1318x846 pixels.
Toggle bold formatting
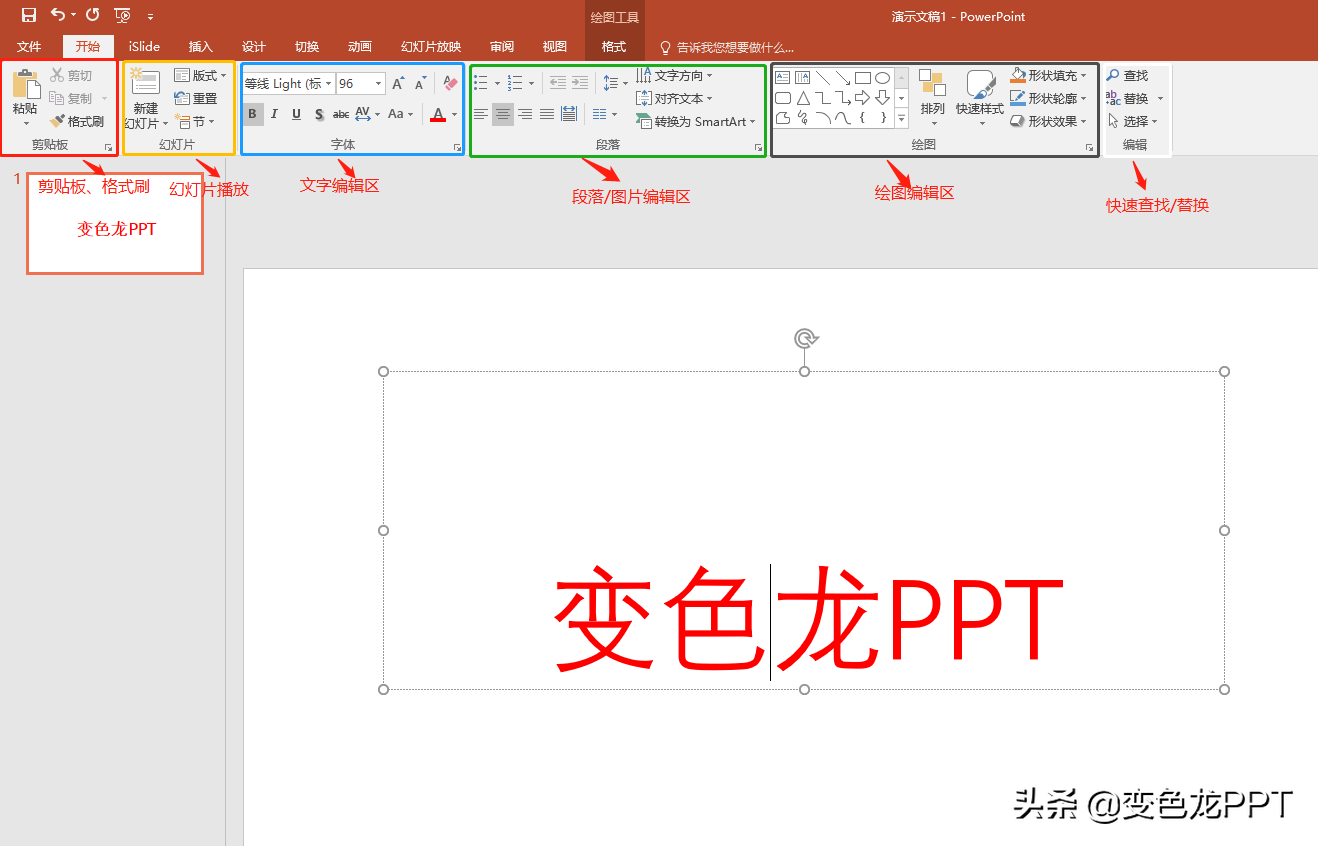pyautogui.click(x=253, y=114)
